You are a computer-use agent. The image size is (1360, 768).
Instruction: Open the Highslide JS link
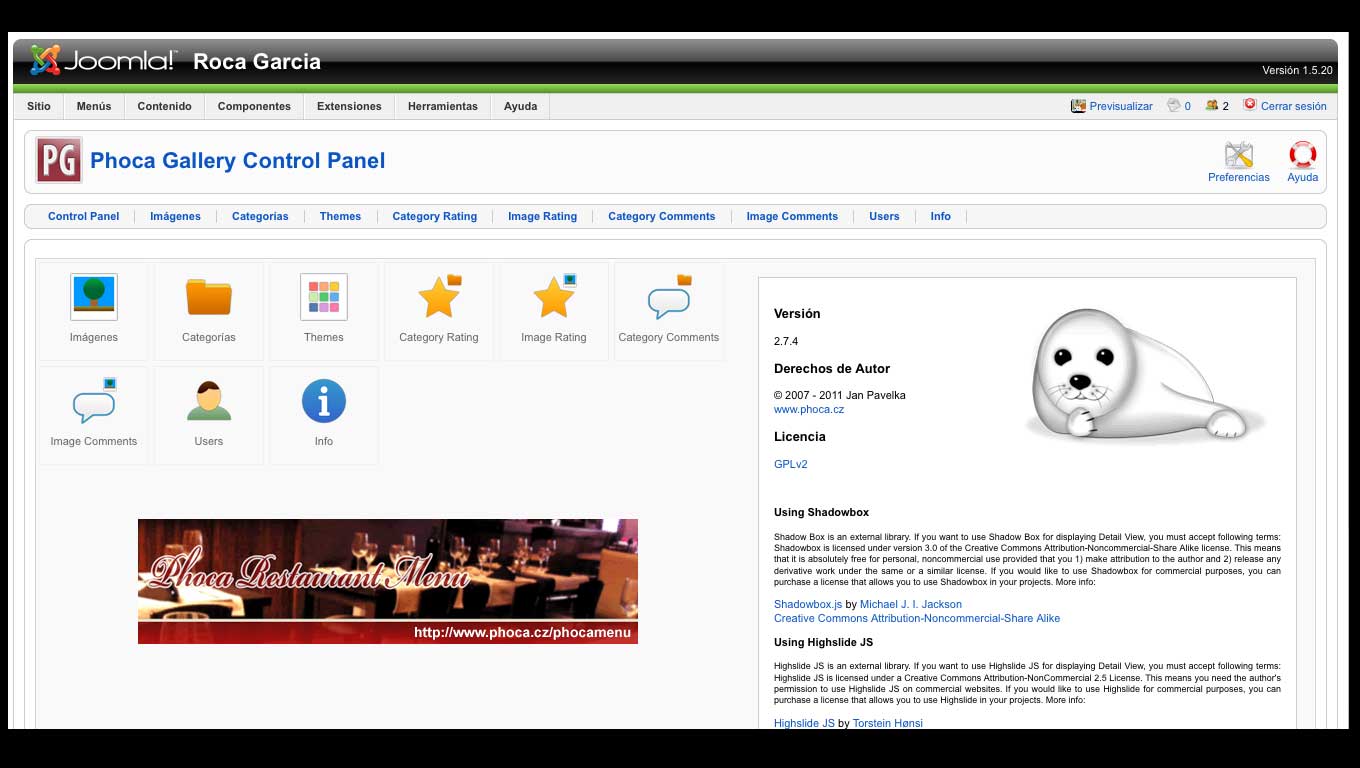pyautogui.click(x=804, y=723)
